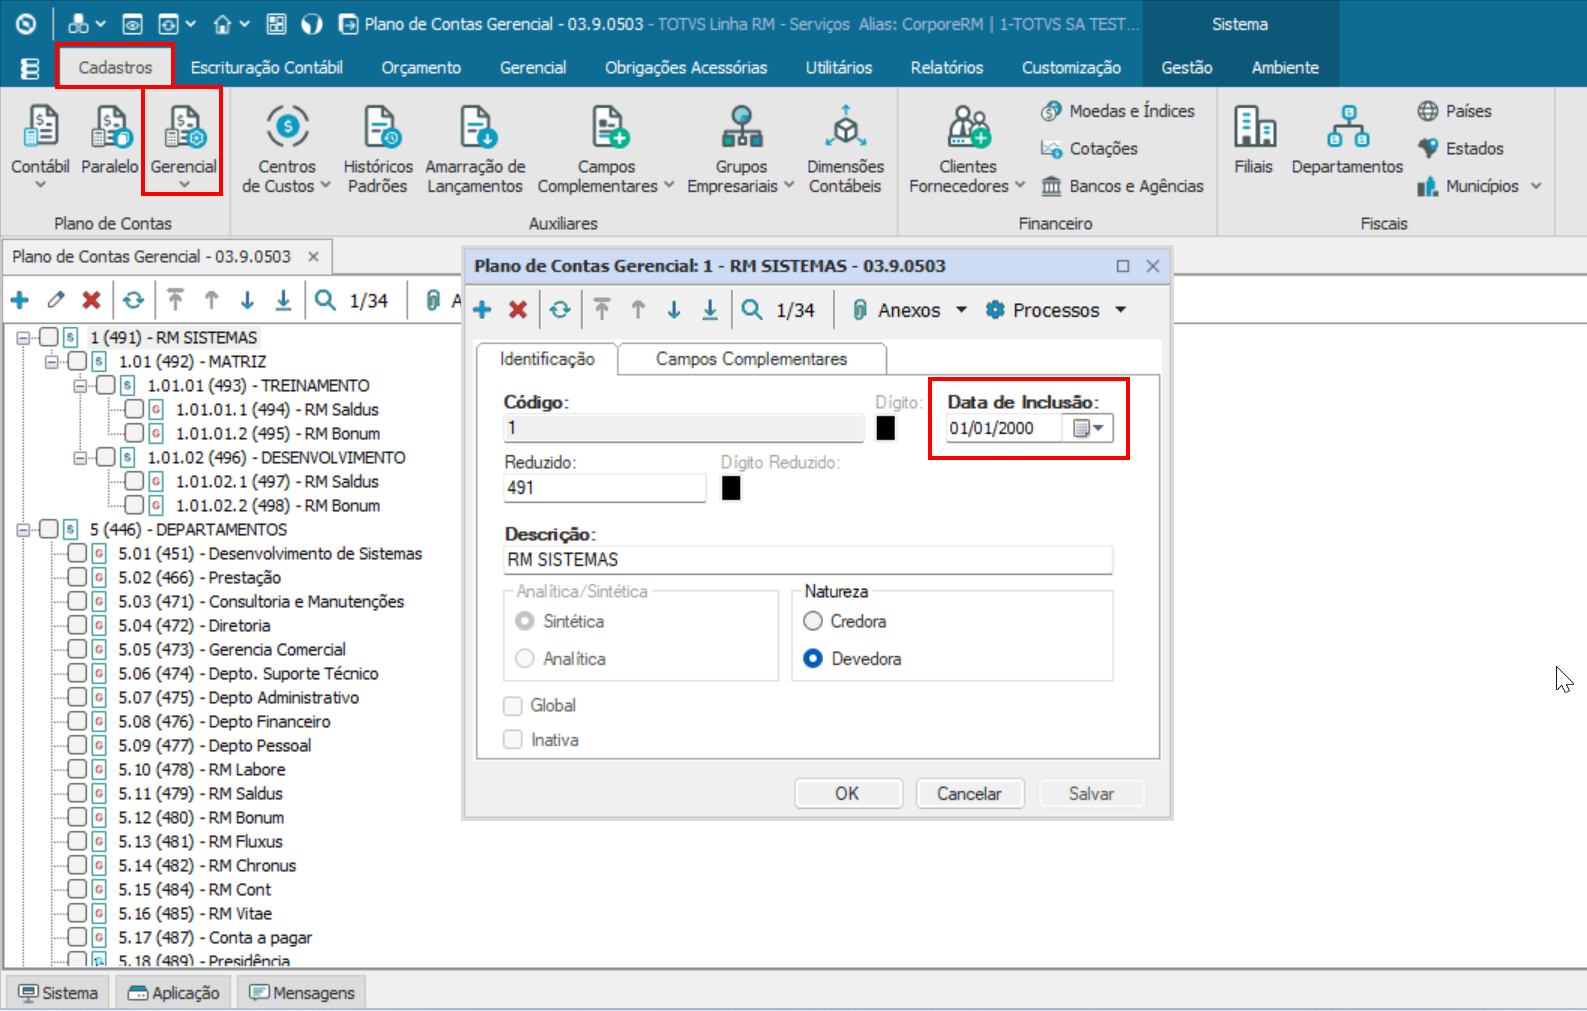1587x1011 pixels.
Task: Tick checkbox for 5.10 (478) - RM Labore
Action: [x=77, y=769]
